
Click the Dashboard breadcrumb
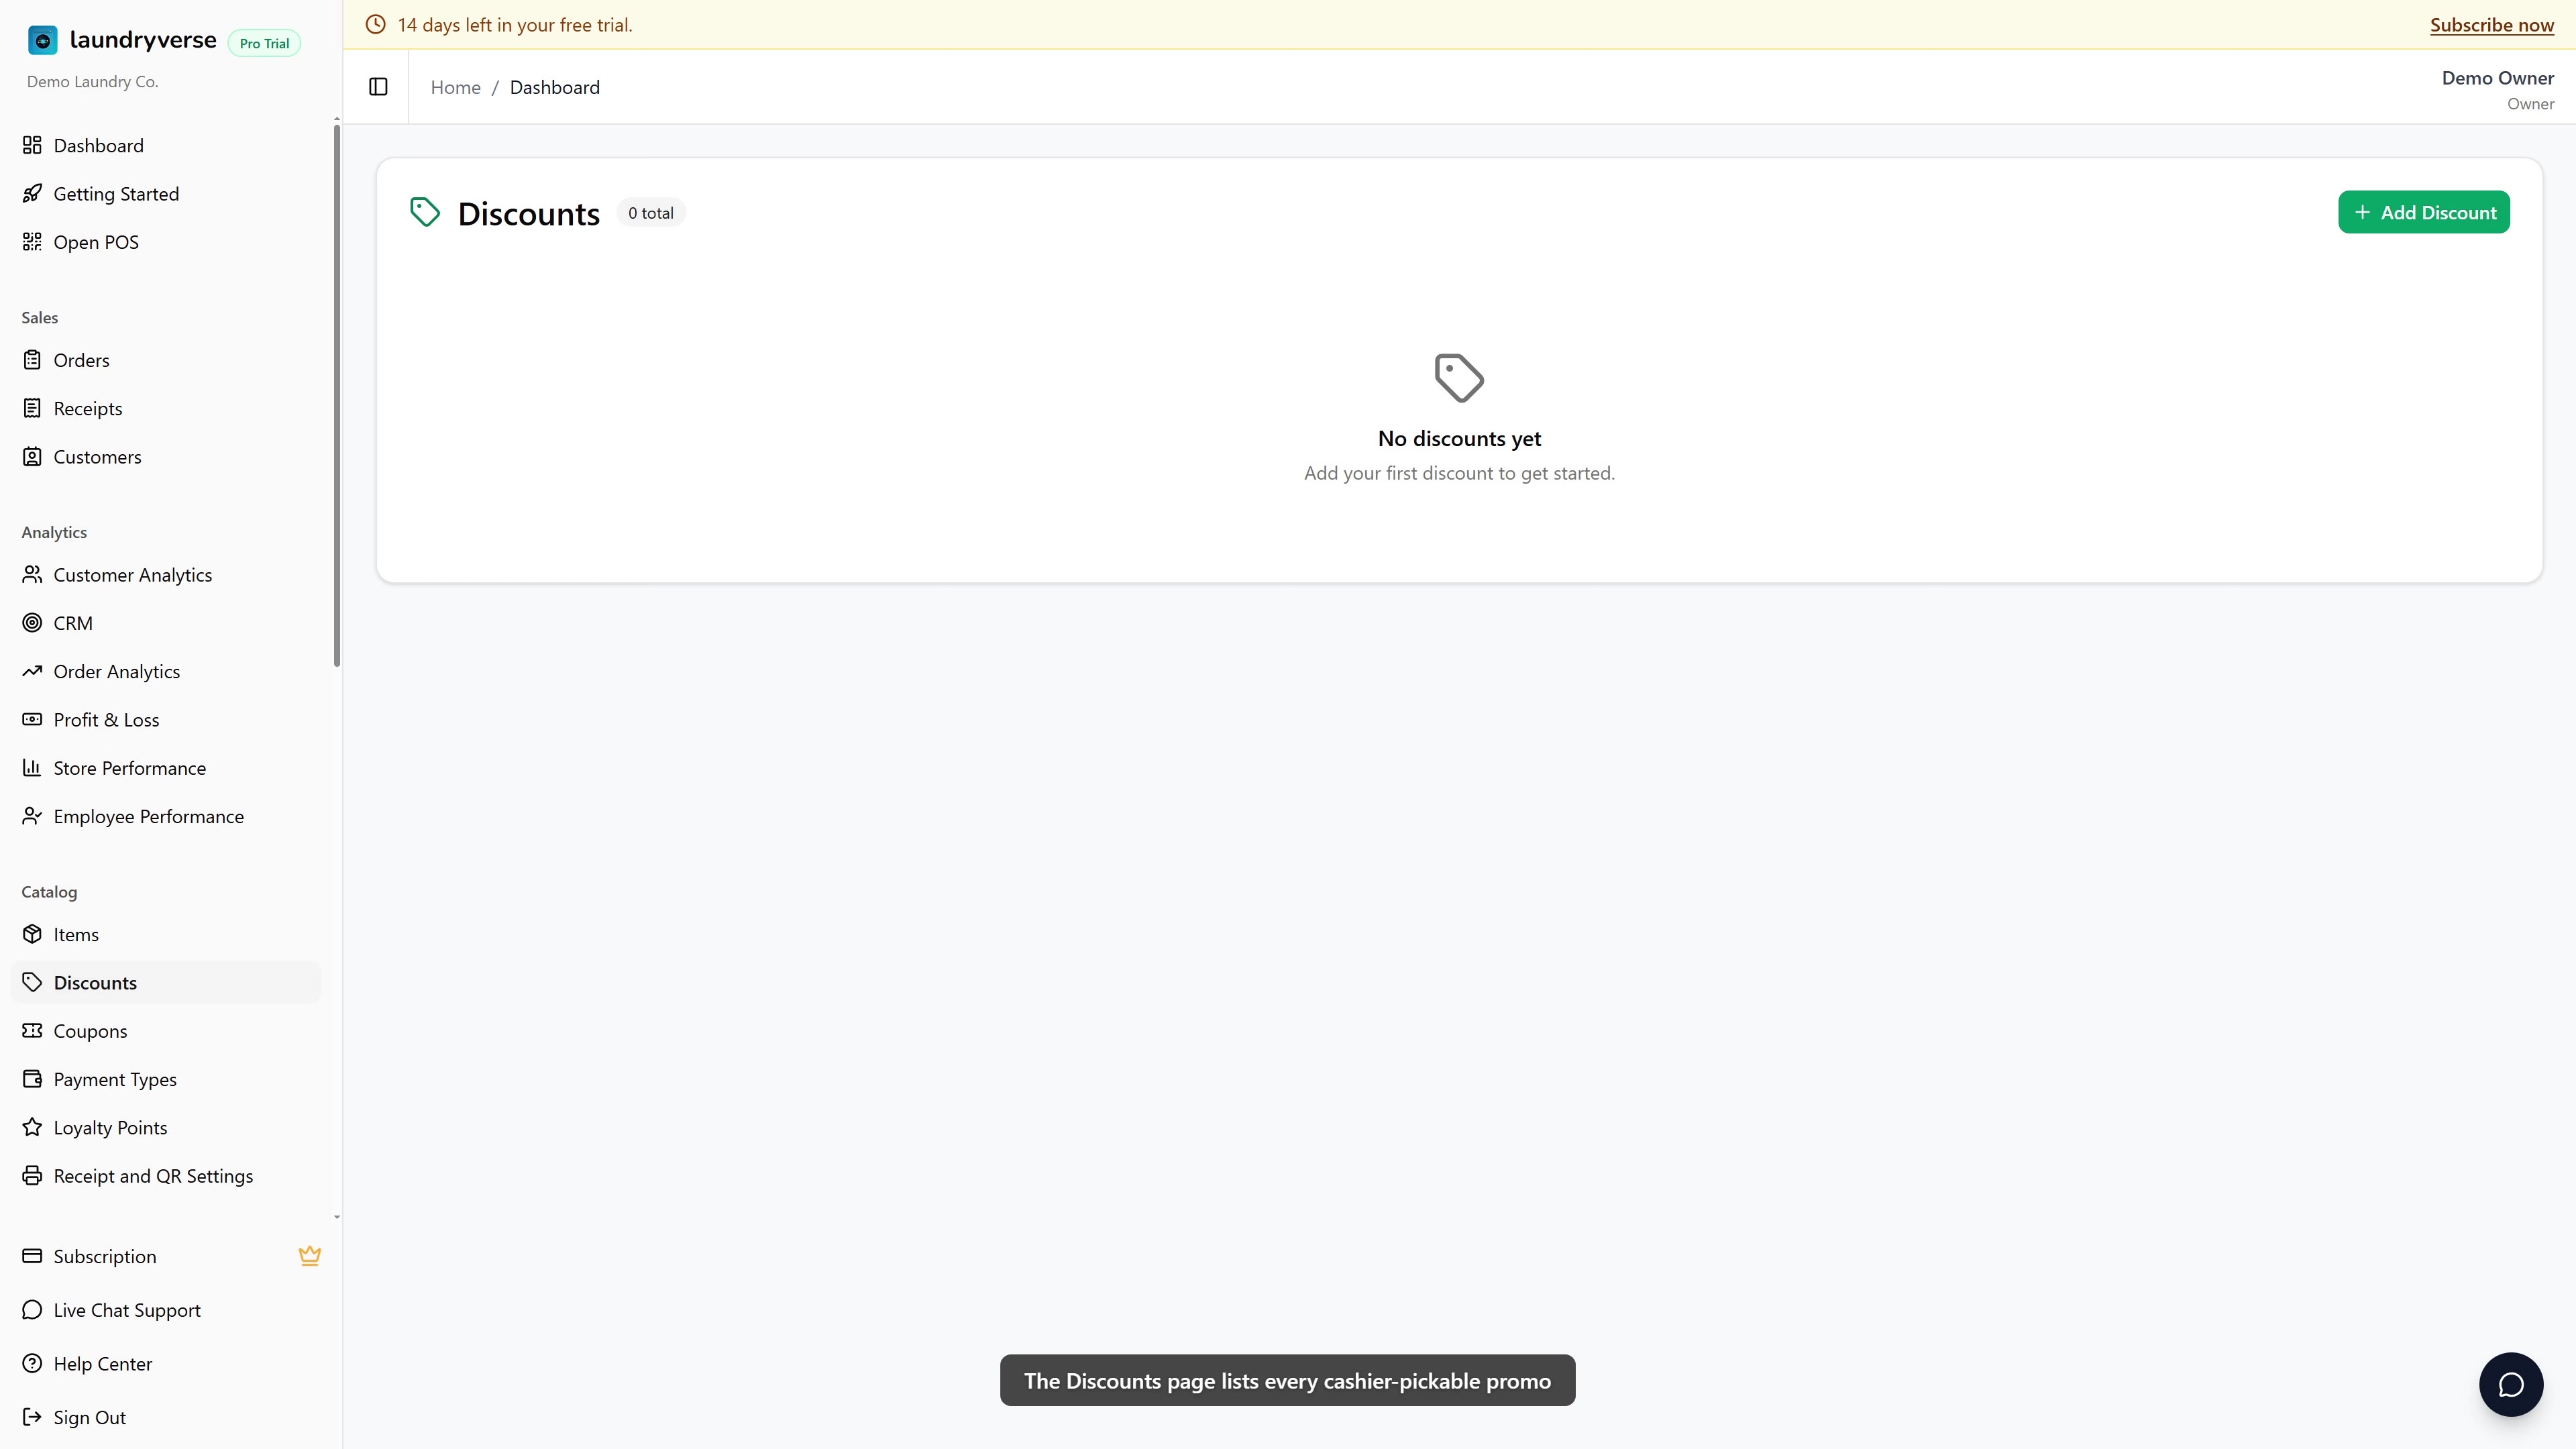[x=555, y=87]
